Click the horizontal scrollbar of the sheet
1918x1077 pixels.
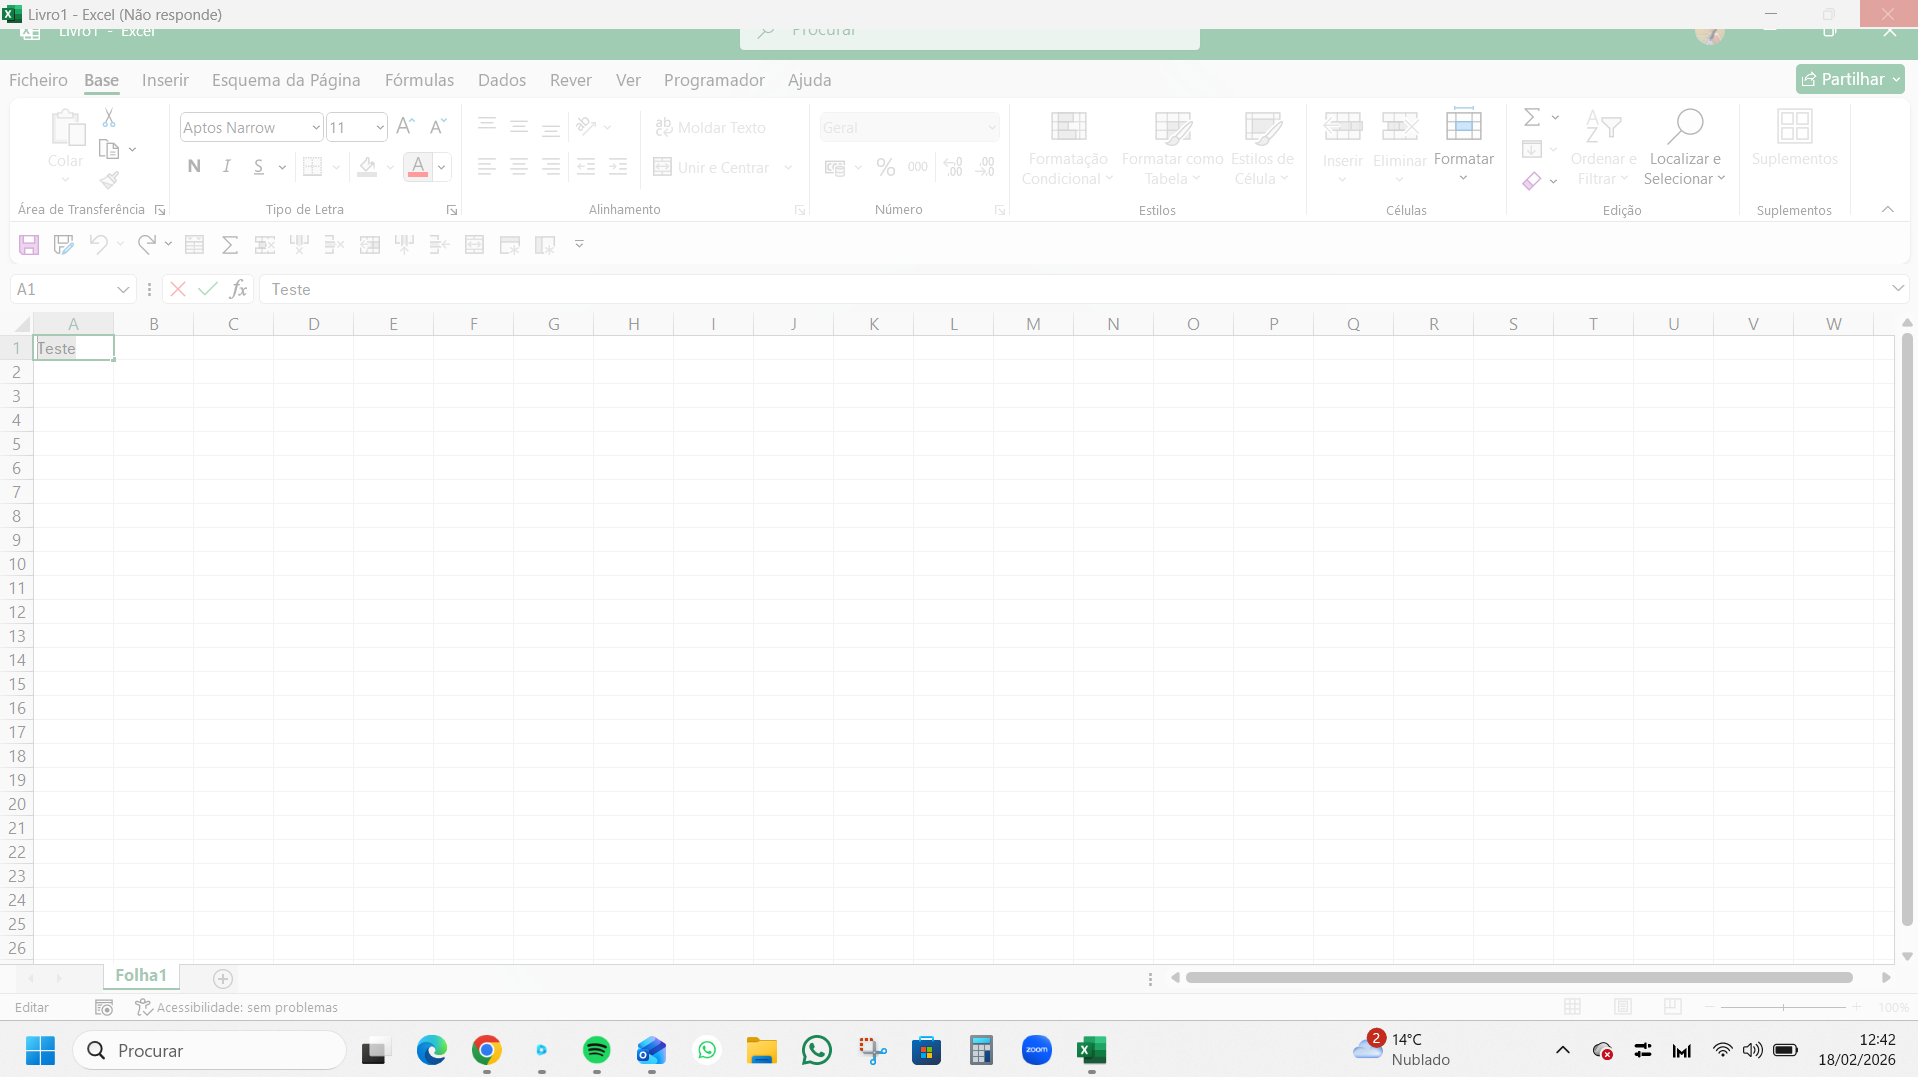pyautogui.click(x=1519, y=977)
